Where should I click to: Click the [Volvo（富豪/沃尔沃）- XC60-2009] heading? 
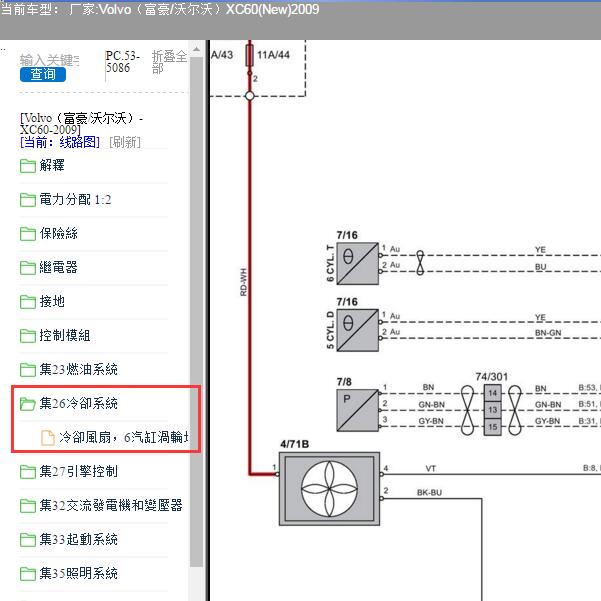[81, 123]
